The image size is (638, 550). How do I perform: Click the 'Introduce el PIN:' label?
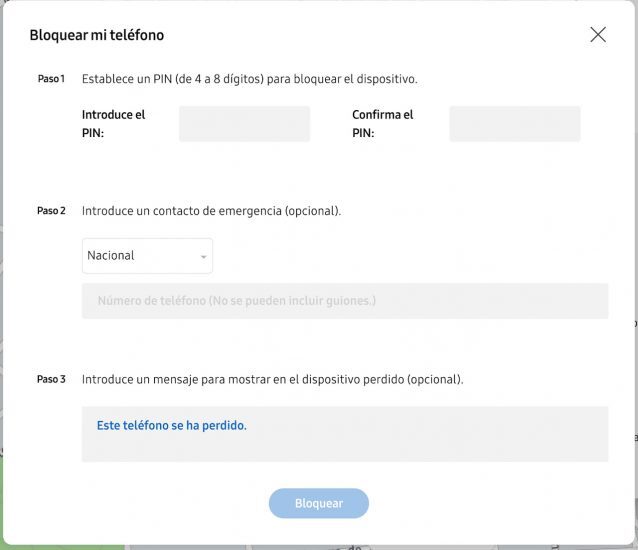113,124
